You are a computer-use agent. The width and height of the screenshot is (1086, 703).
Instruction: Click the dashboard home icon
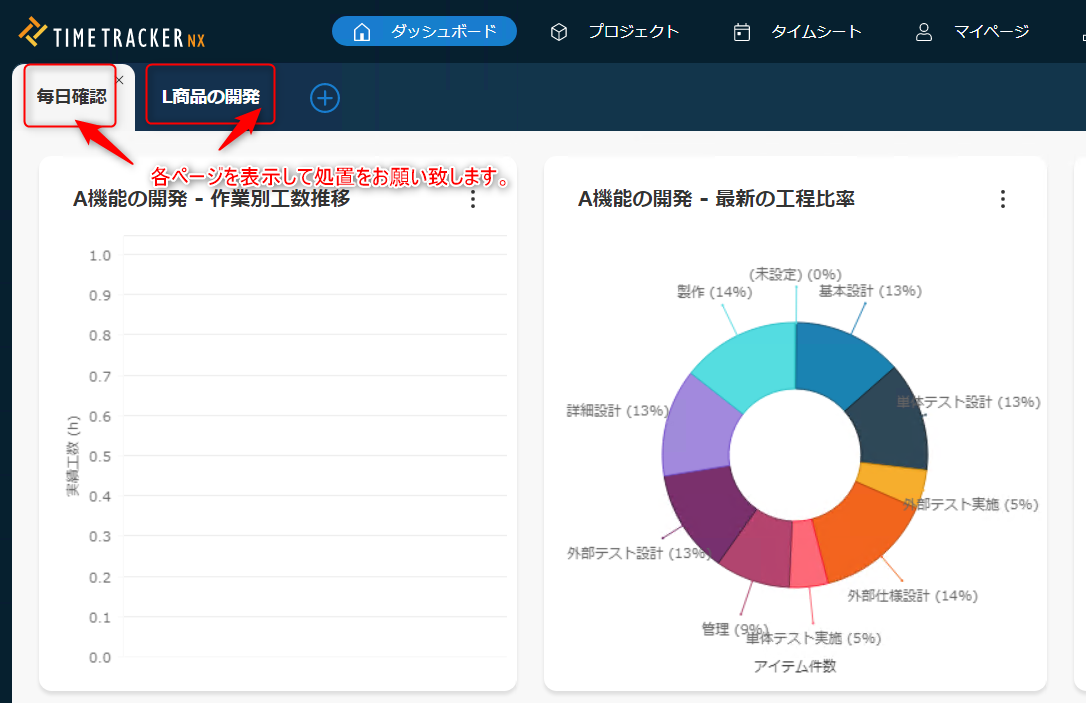(362, 32)
